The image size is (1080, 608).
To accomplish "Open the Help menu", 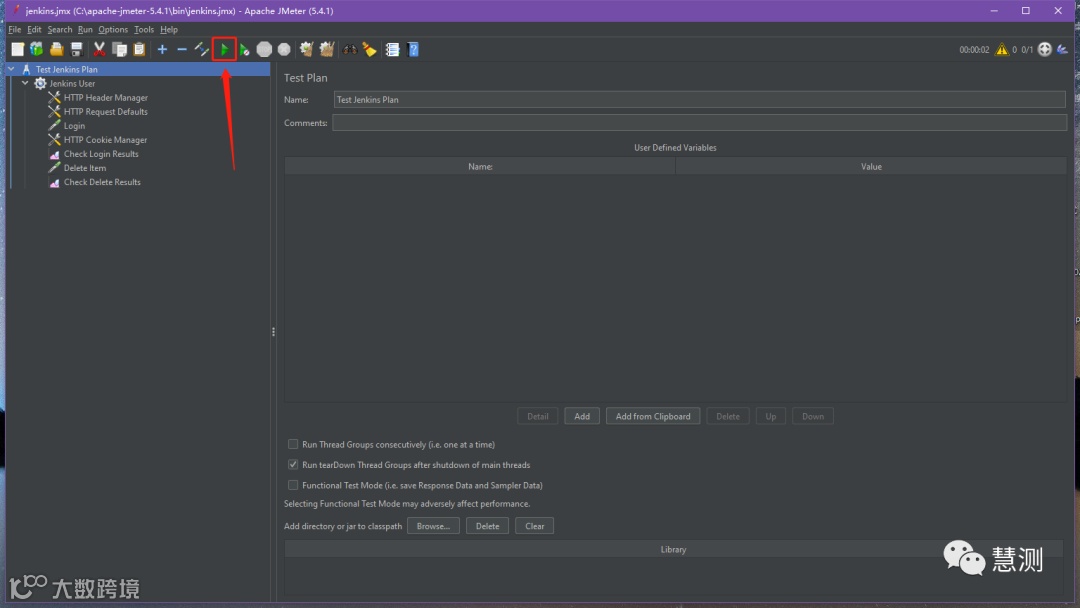I will 169,30.
